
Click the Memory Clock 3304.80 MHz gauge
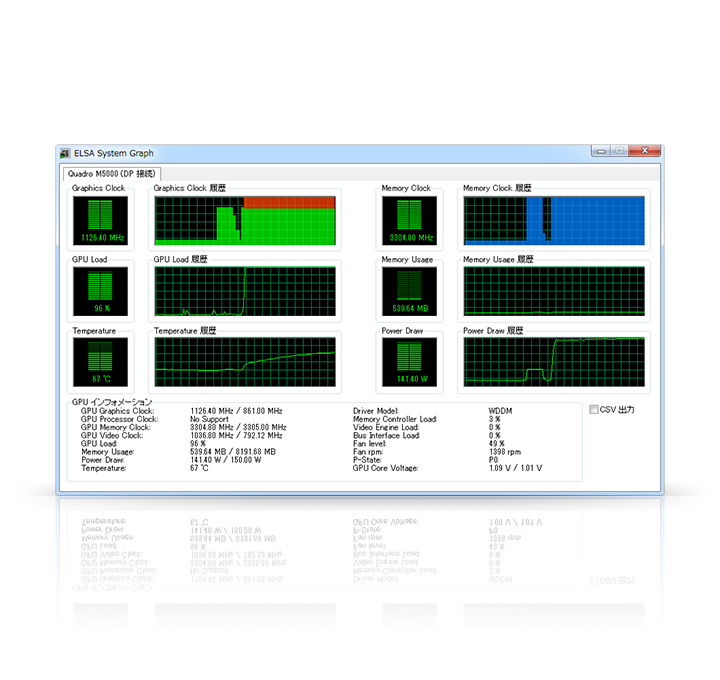point(410,221)
